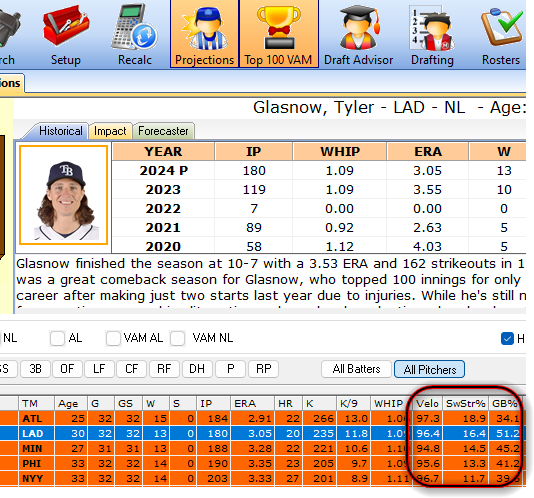Filter by CF position button
Viewport: 534px width, 498px height.
[x=131, y=369]
